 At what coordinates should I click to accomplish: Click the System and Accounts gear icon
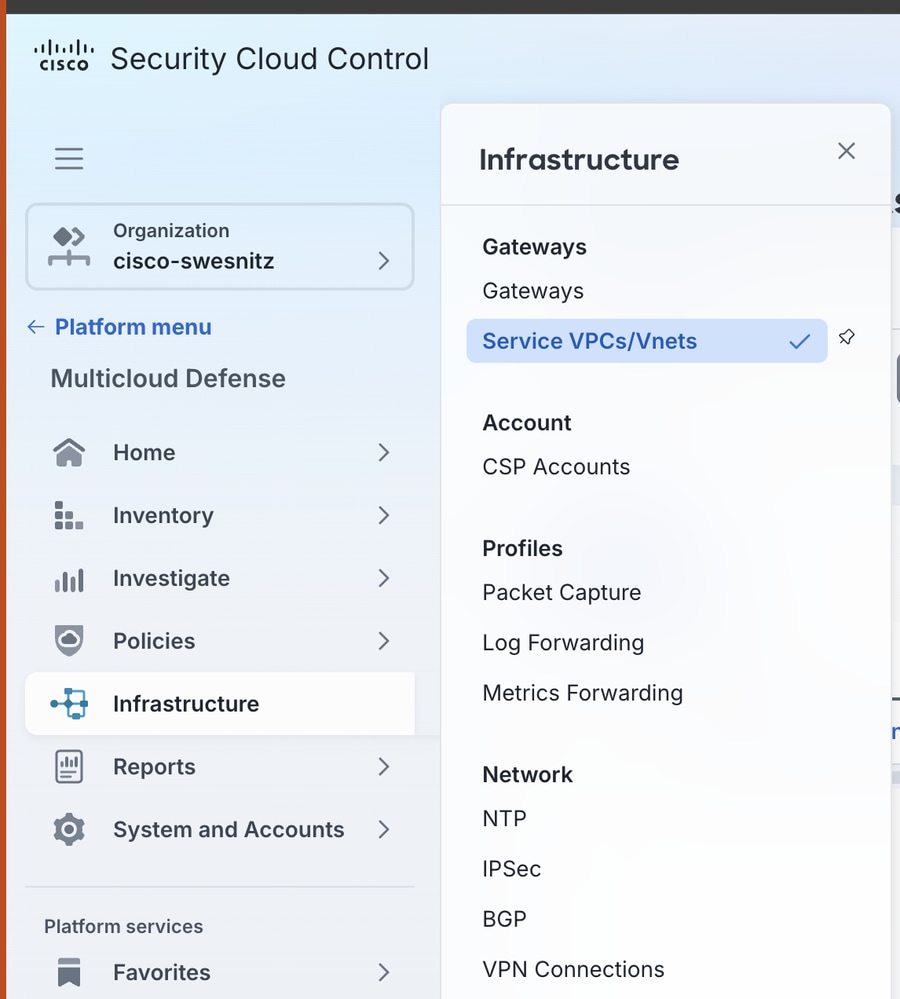click(69, 830)
